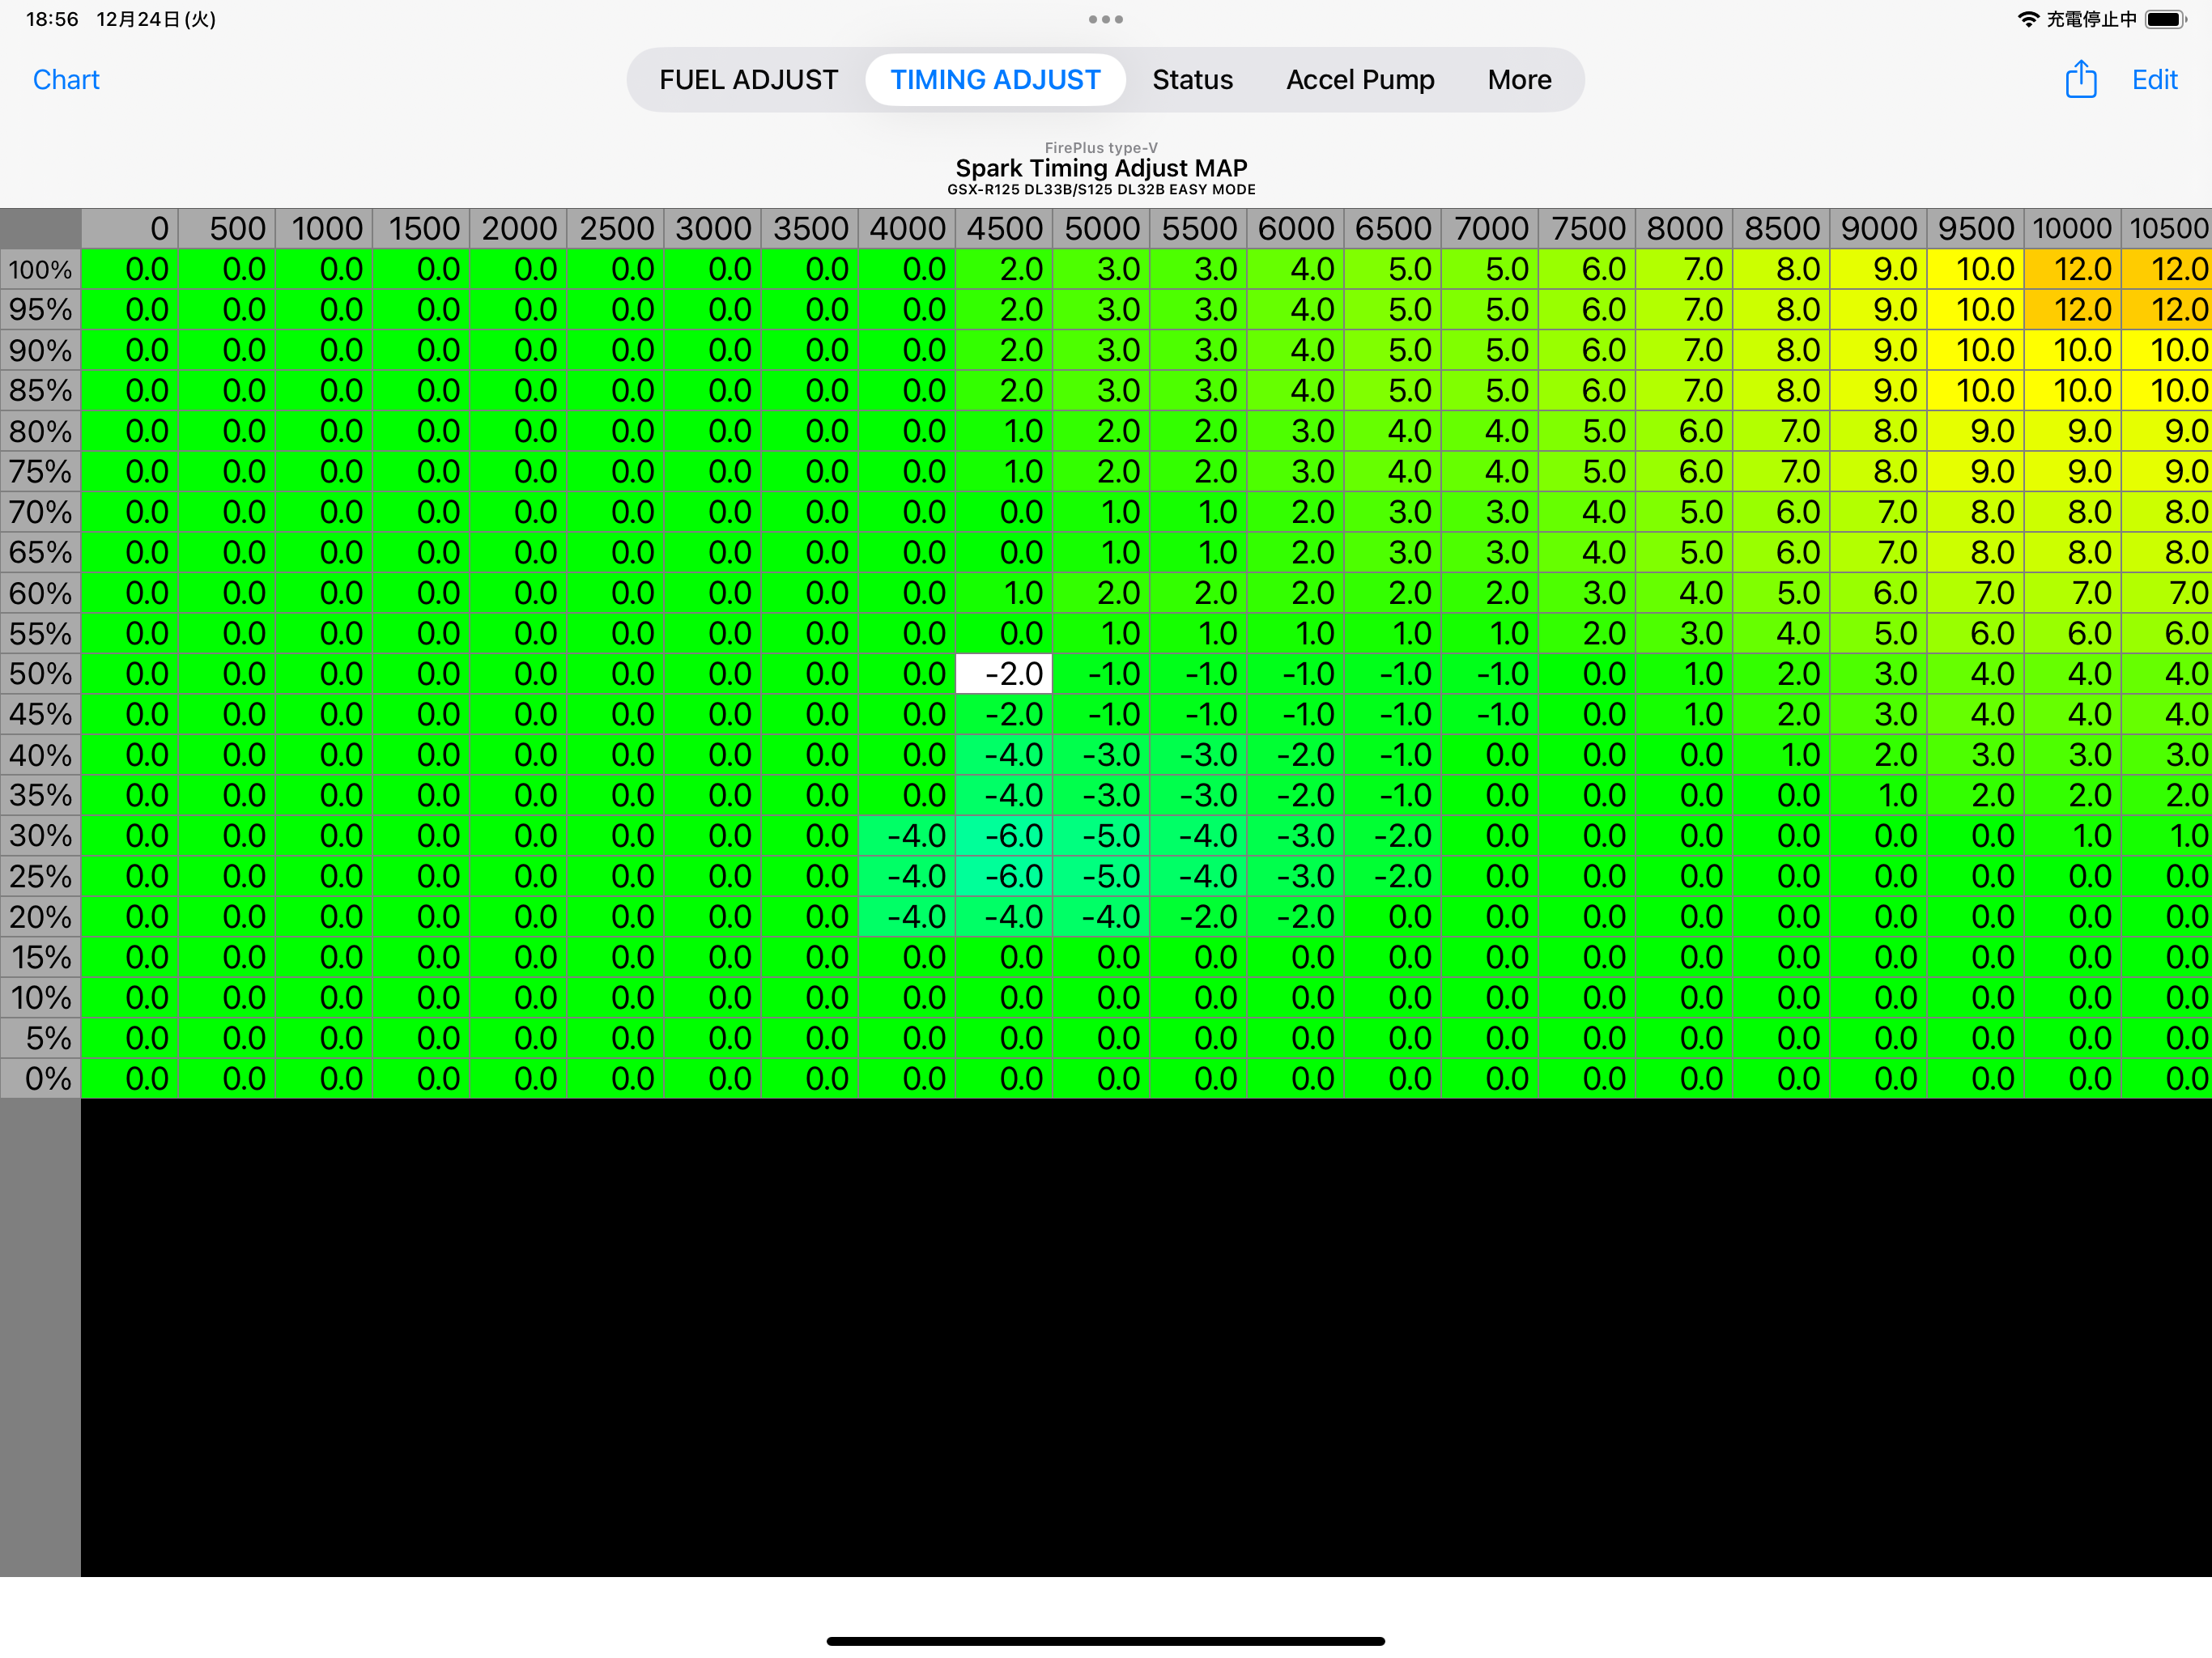Tap the Edit button
This screenshot has width=2212, height=1658.
click(x=2154, y=80)
